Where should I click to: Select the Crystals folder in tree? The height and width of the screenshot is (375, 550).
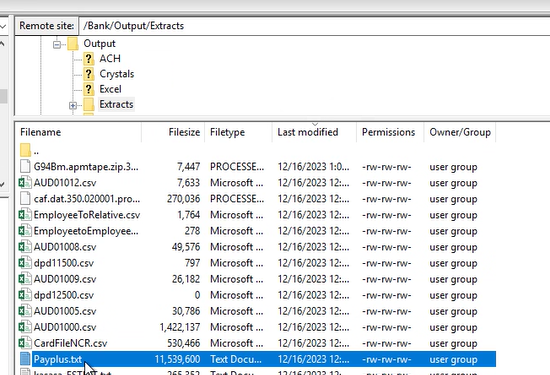click(x=116, y=74)
